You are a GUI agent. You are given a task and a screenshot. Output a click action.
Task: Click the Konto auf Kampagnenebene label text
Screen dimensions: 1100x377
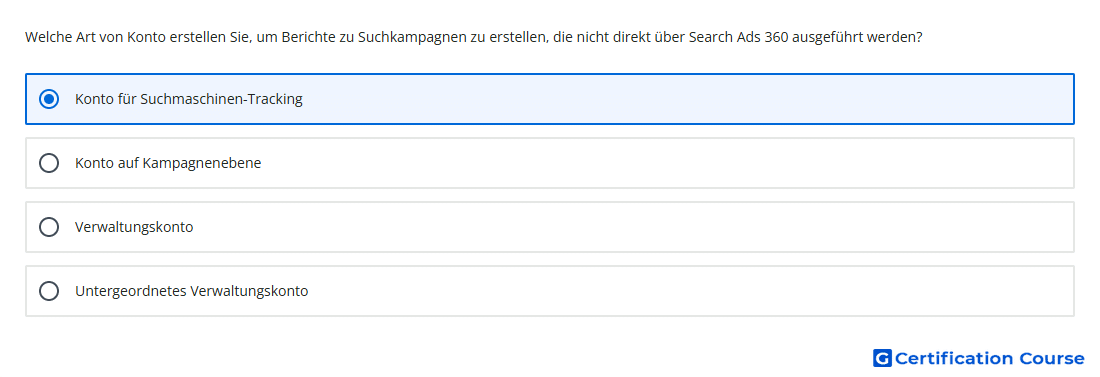(x=168, y=163)
